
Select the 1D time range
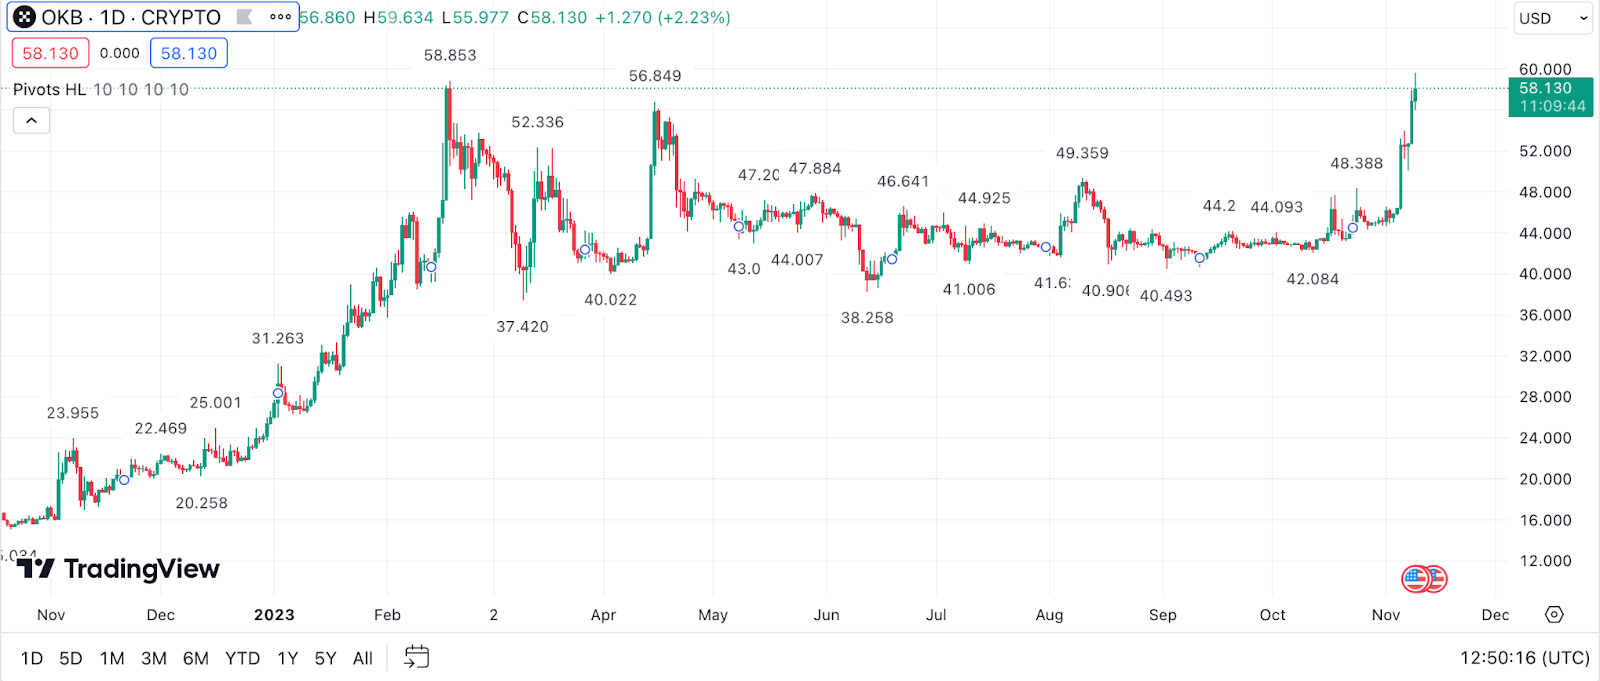tap(32, 658)
